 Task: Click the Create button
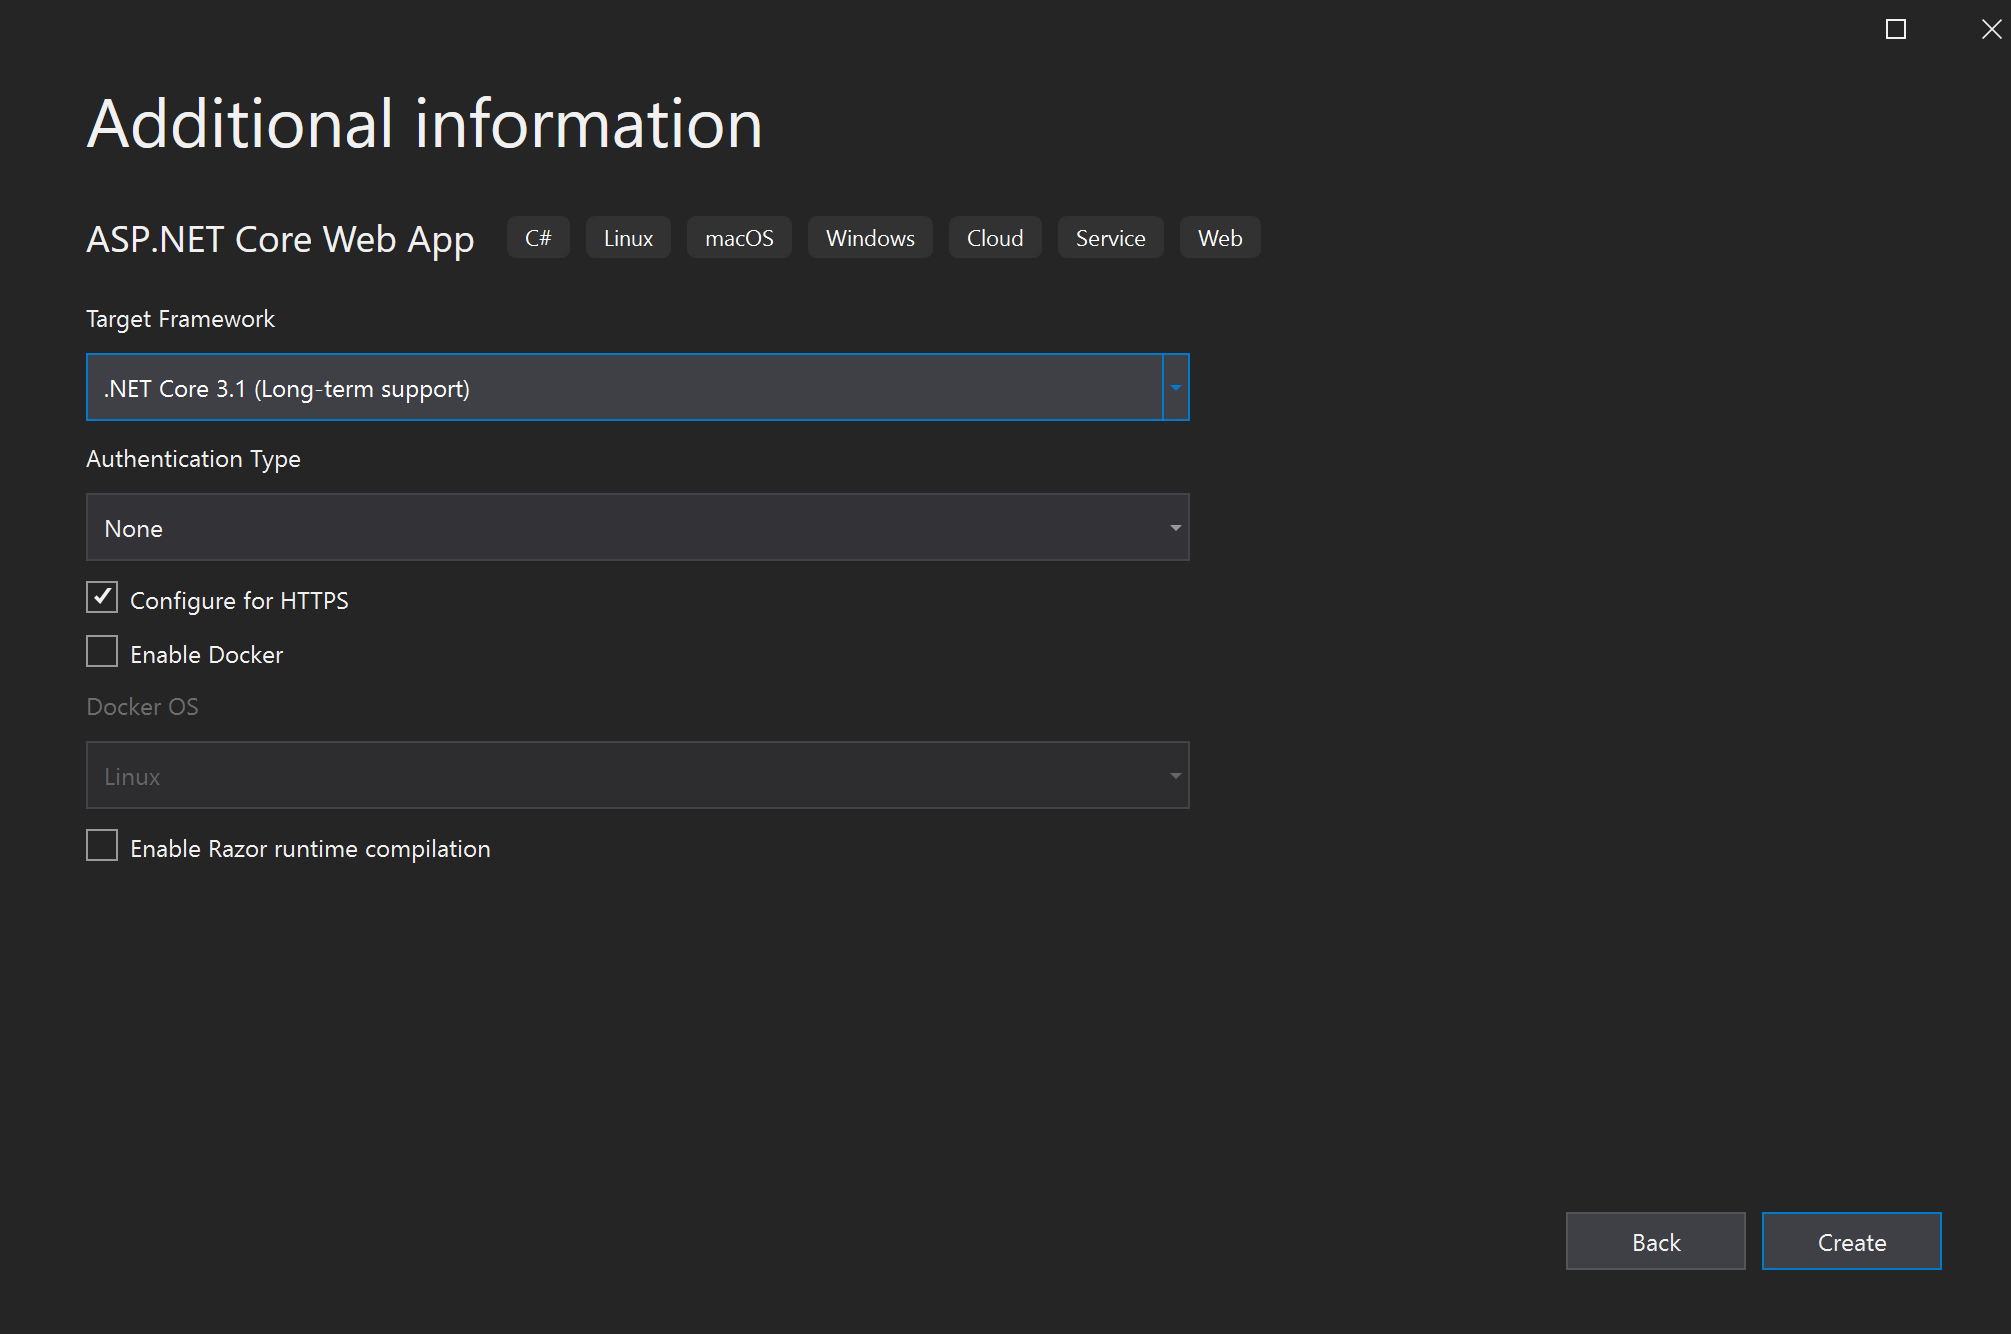pyautogui.click(x=1851, y=1242)
